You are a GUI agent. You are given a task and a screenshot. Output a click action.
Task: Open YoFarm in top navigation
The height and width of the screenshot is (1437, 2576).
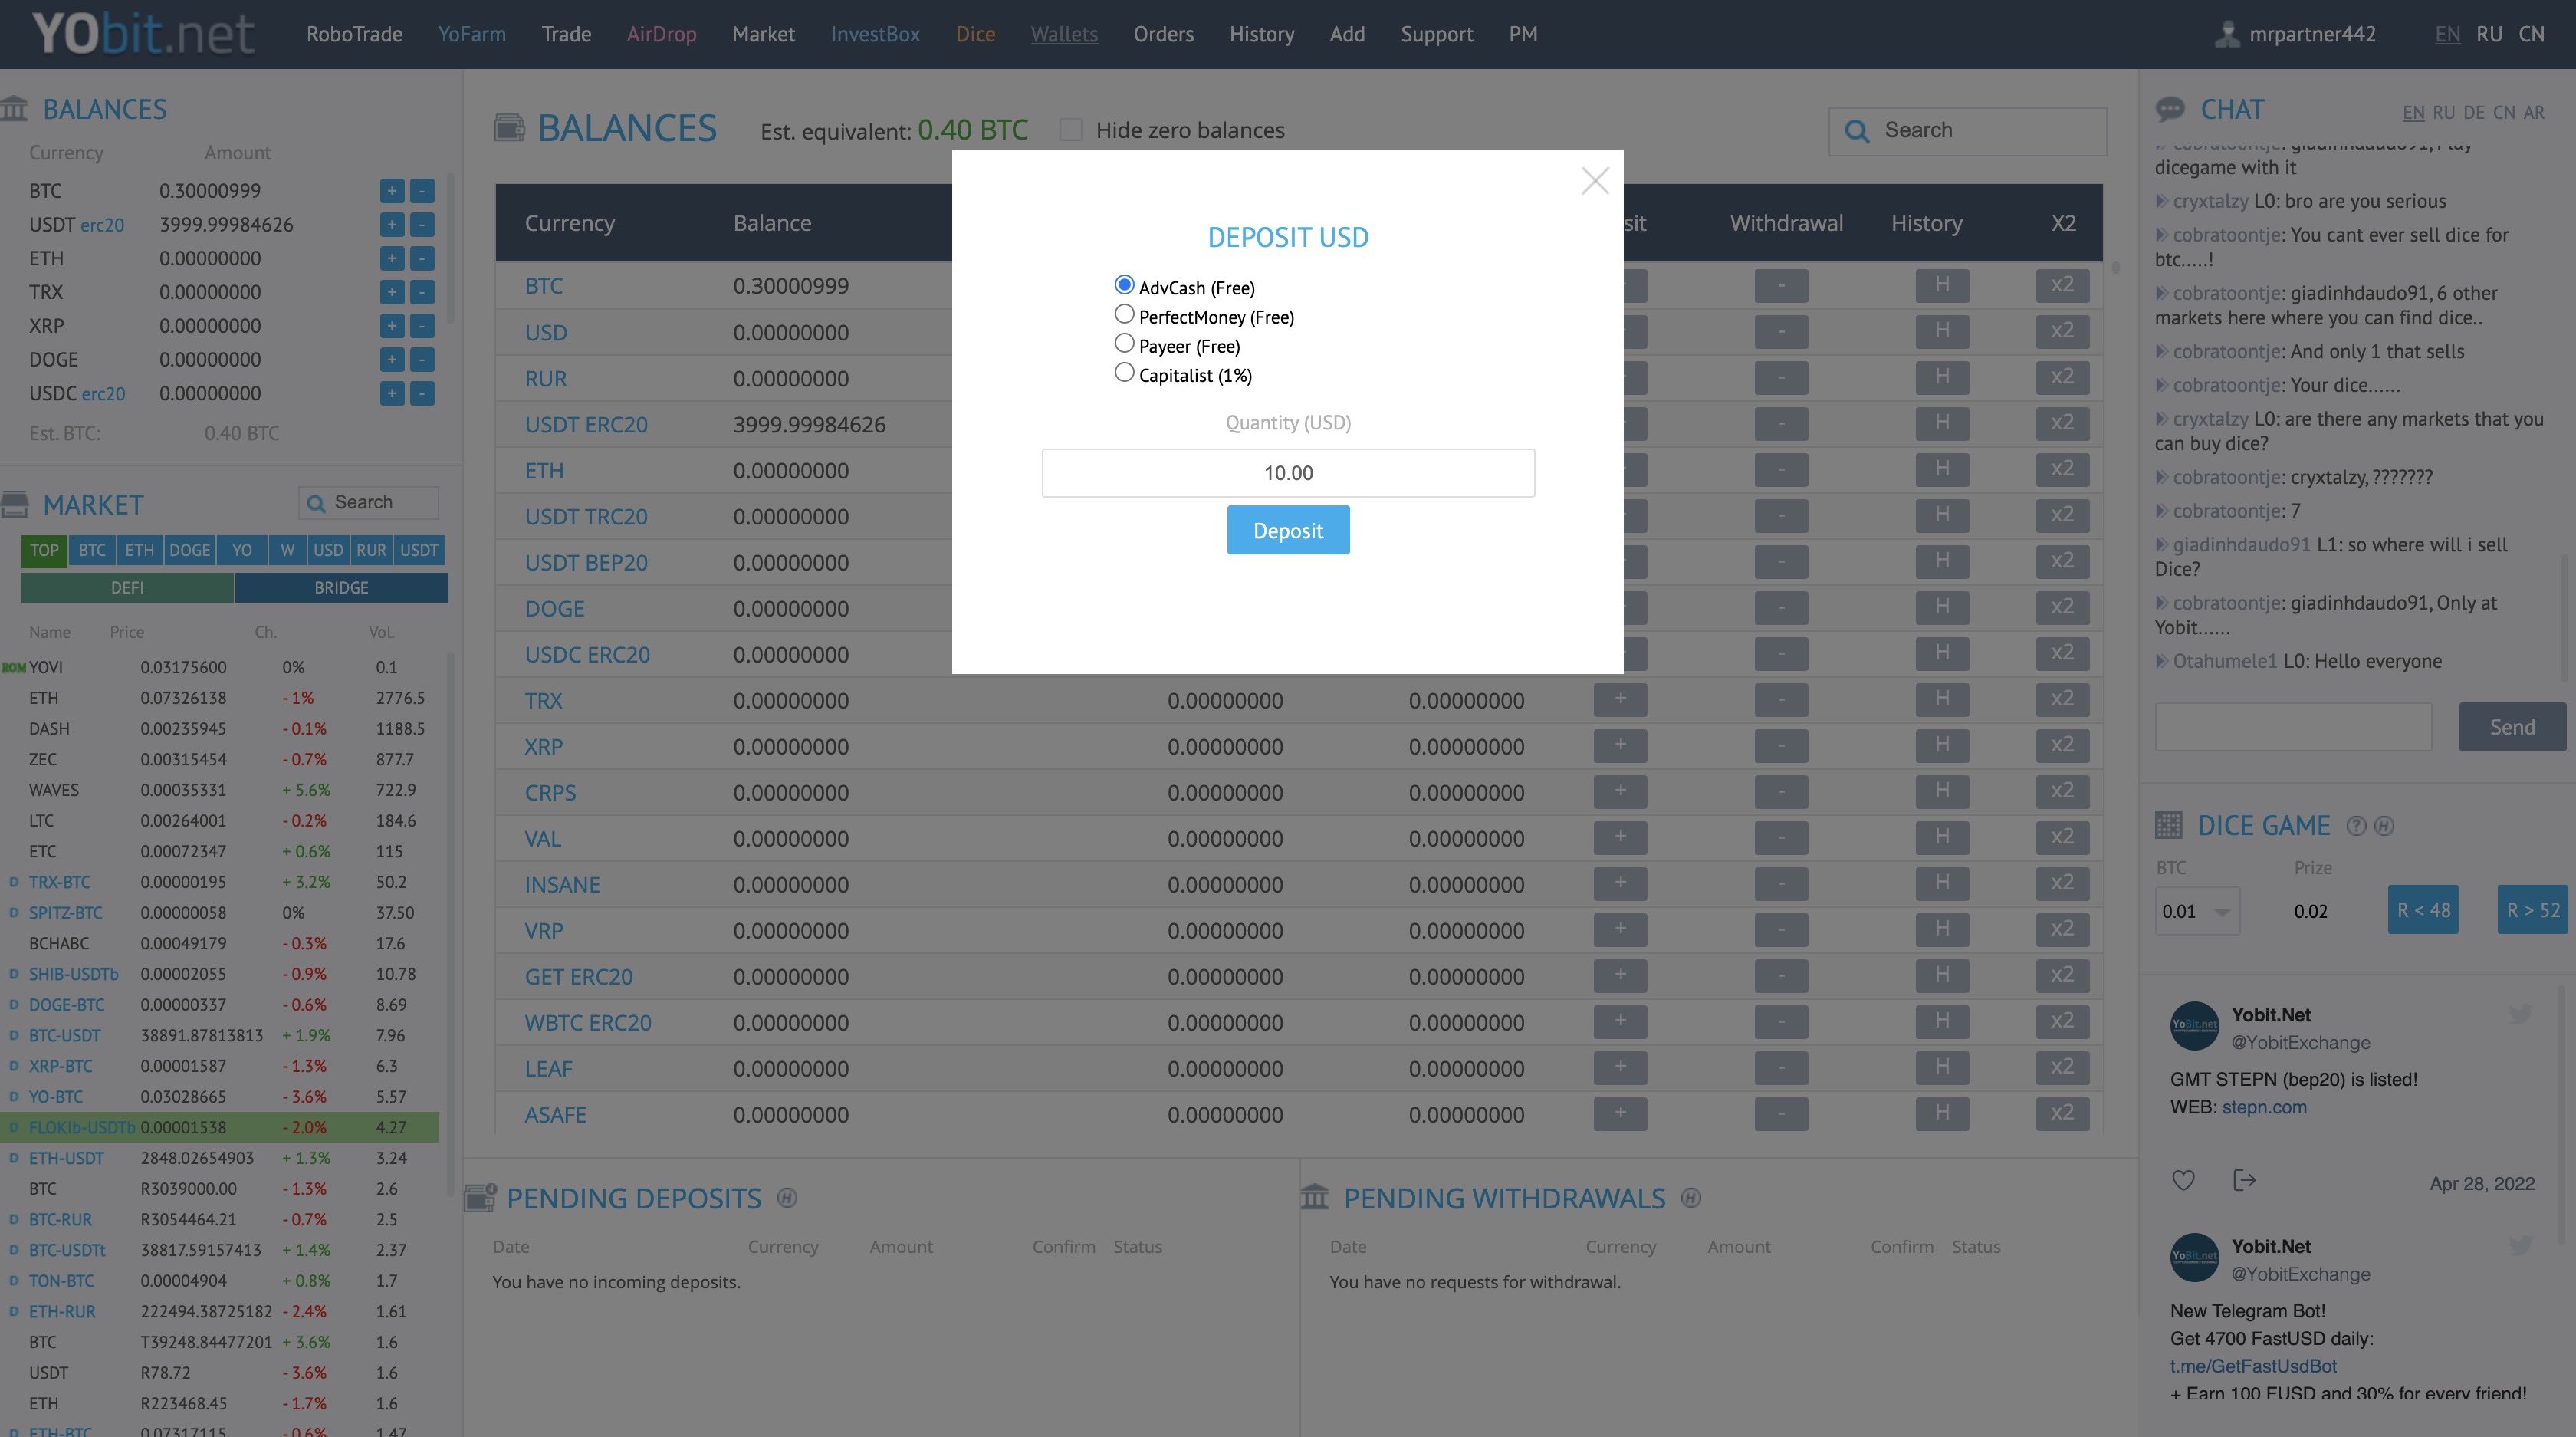[472, 34]
